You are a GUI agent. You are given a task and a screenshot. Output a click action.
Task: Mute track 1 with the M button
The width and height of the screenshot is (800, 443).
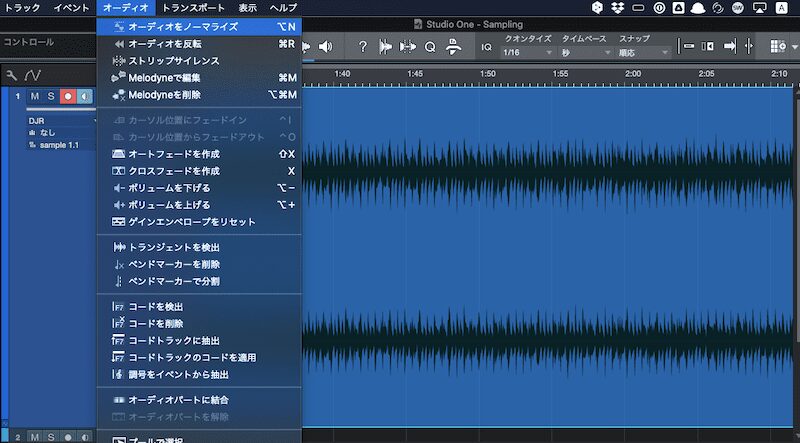coord(35,96)
